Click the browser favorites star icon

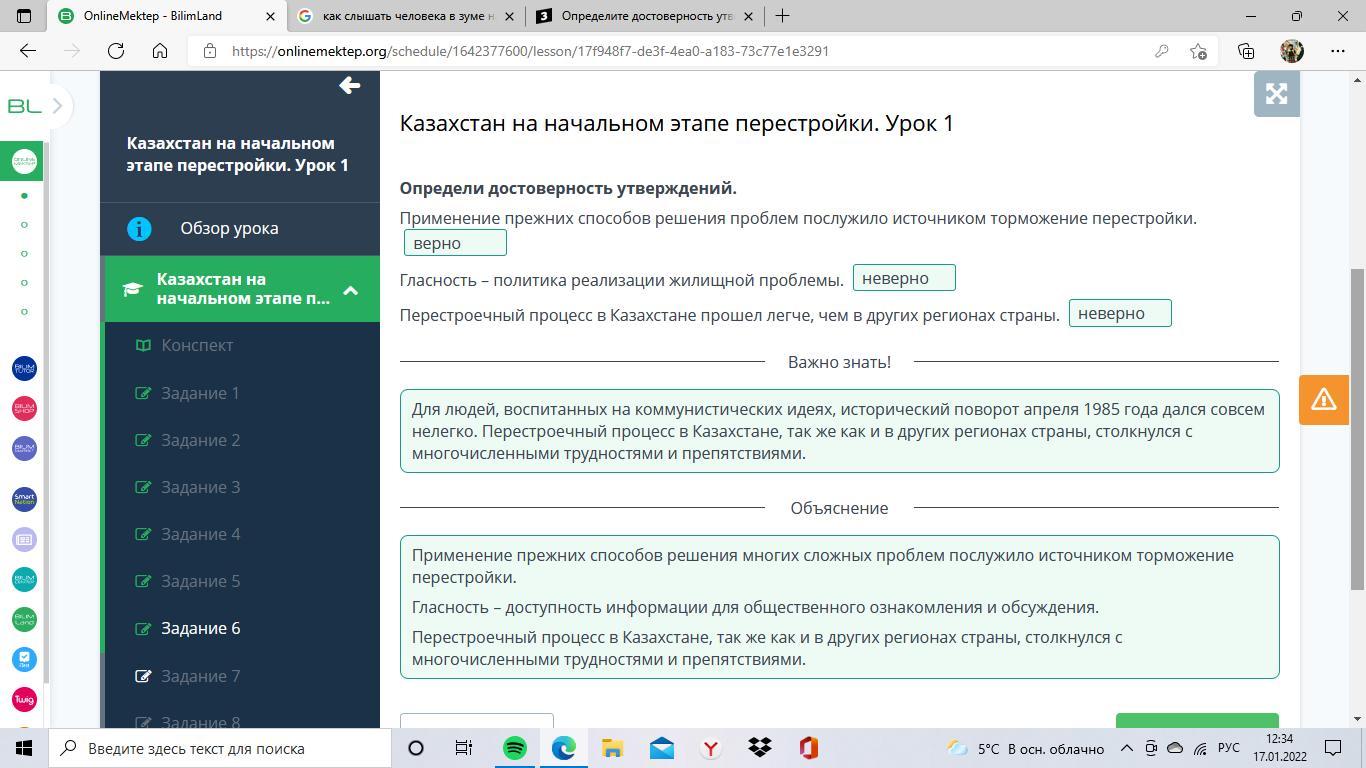pos(1198,51)
